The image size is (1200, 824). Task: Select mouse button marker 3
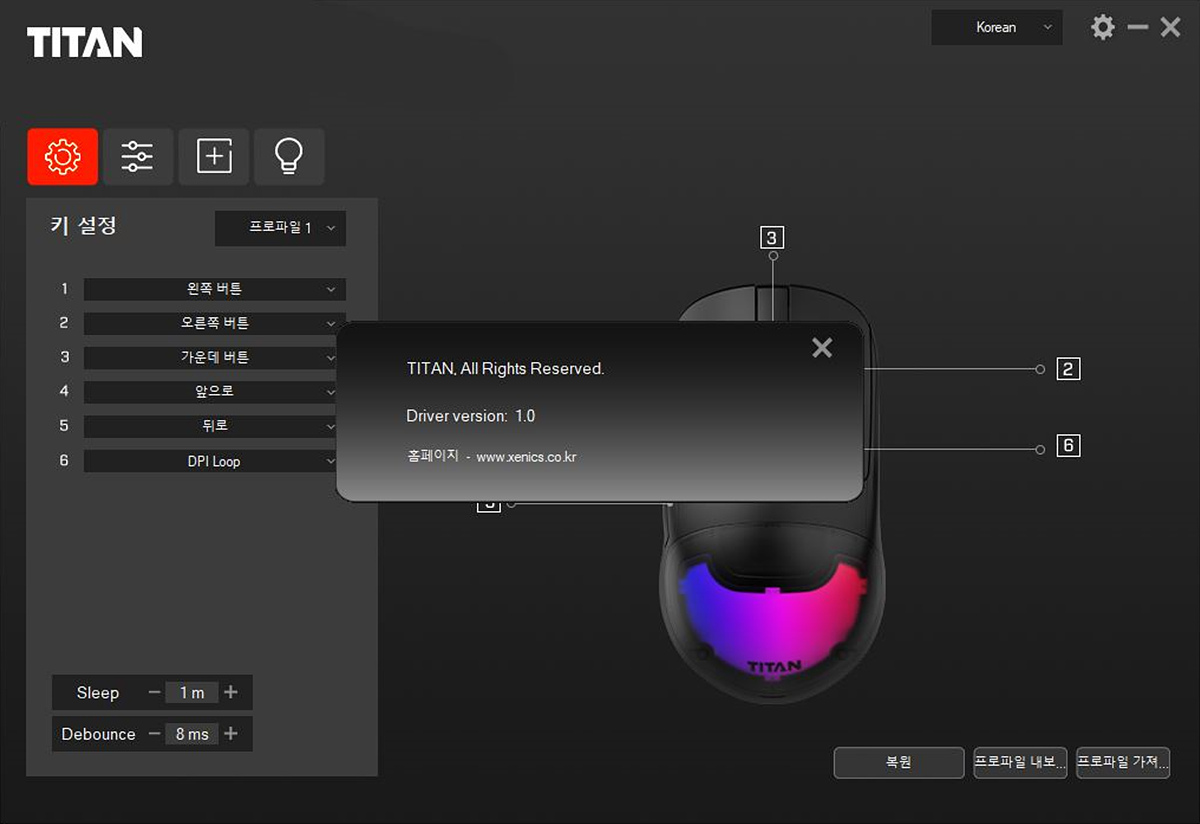[771, 238]
